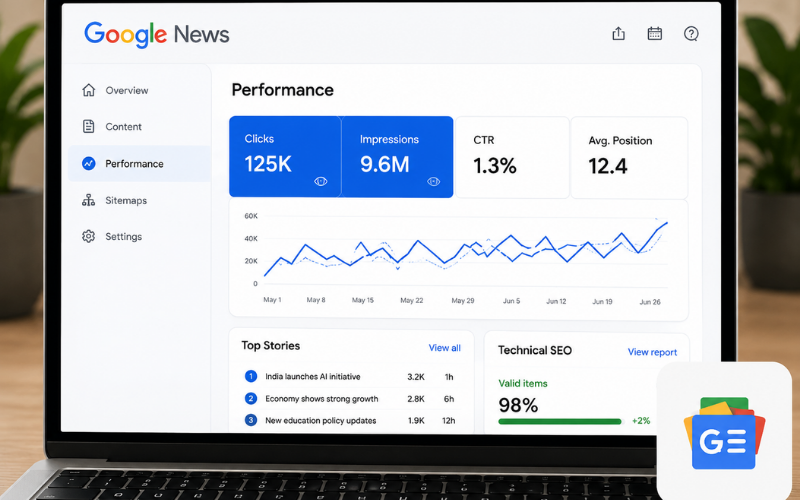Open story India launches AI initiative

313,377
